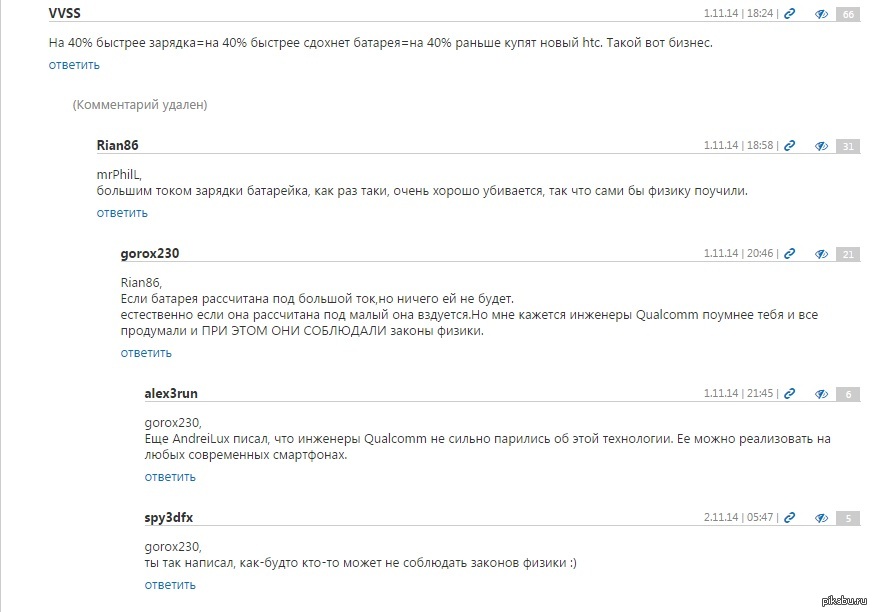The width and height of the screenshot is (872, 612).
Task: Collapse alex3run comment with eye icon
Action: click(821, 394)
